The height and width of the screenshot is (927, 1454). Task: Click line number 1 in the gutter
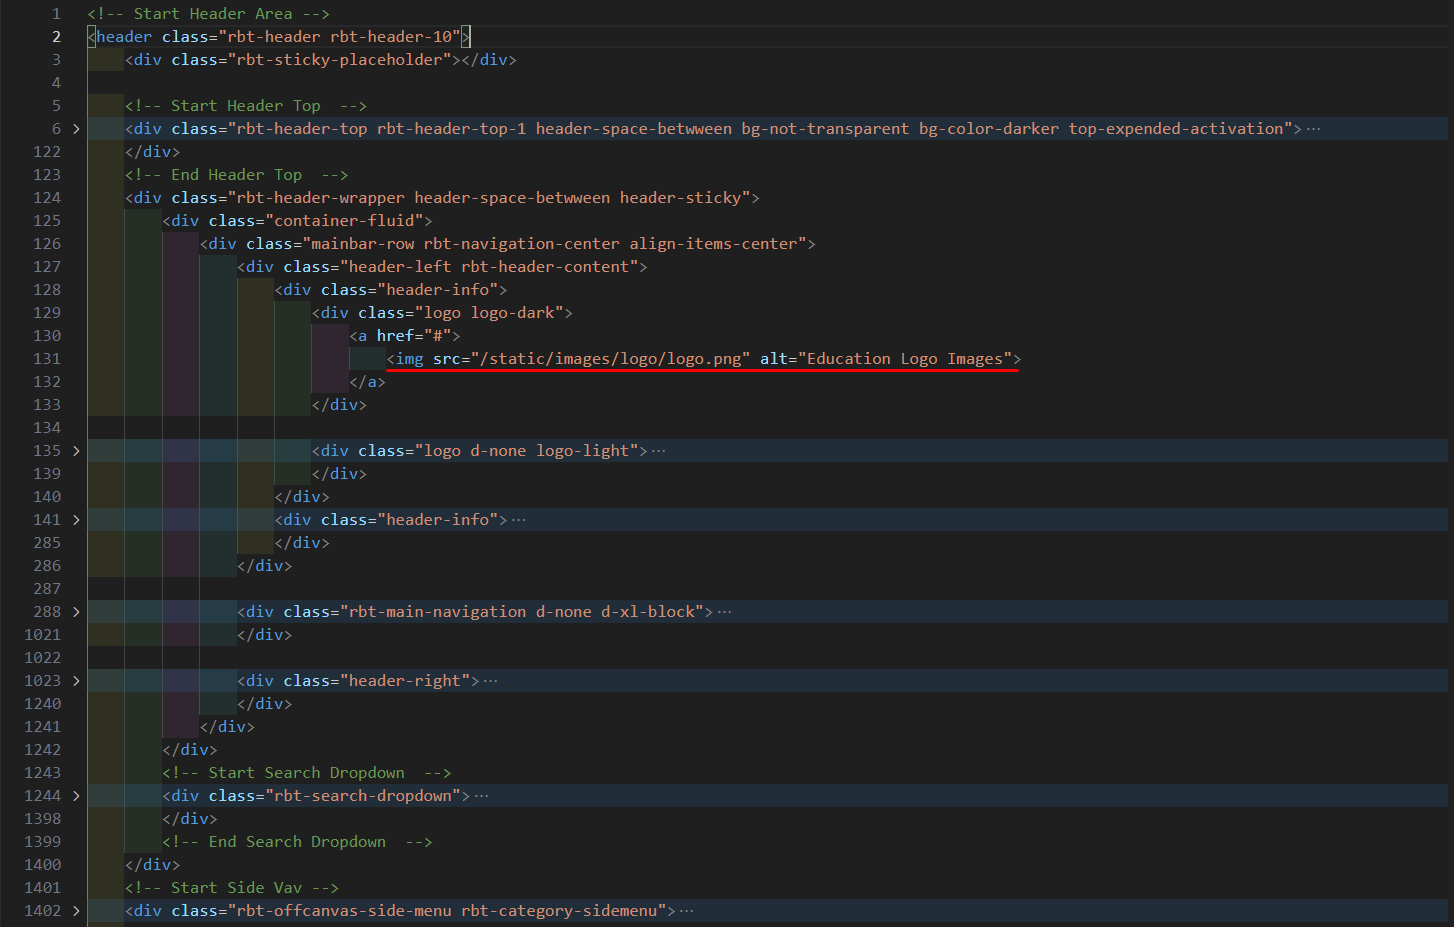(56, 14)
